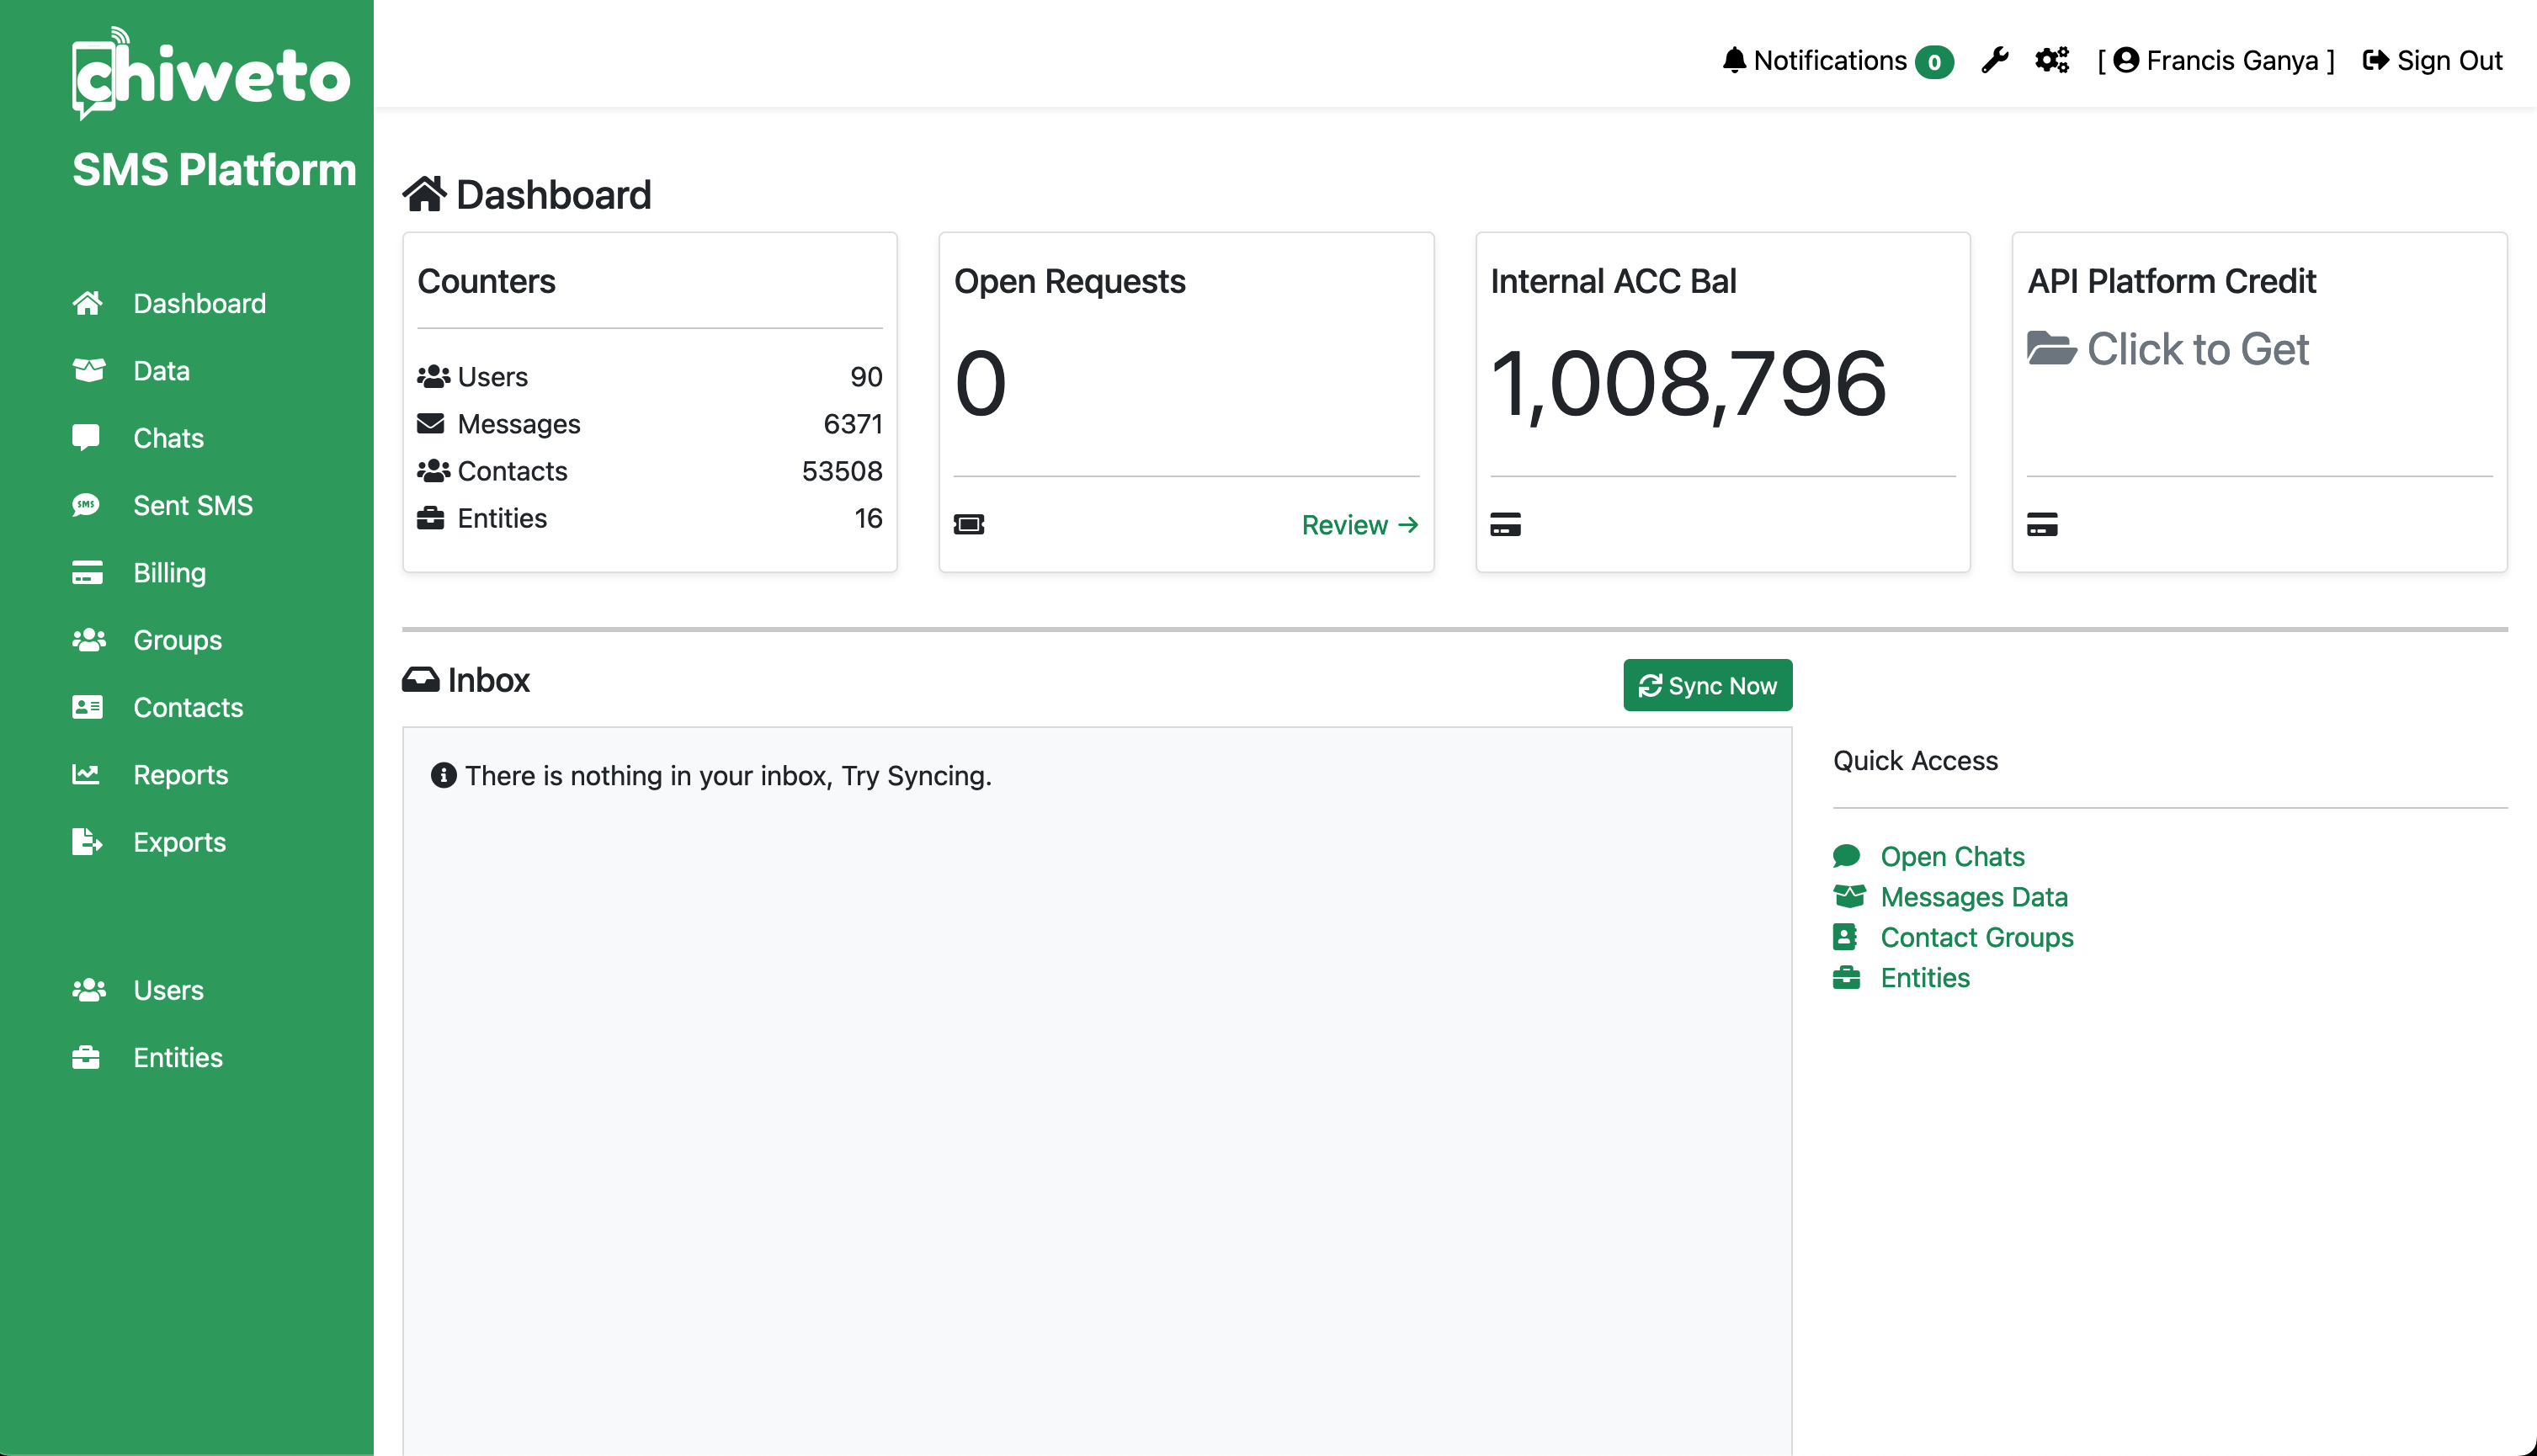Click the Users icon in the sidebar

coord(89,990)
